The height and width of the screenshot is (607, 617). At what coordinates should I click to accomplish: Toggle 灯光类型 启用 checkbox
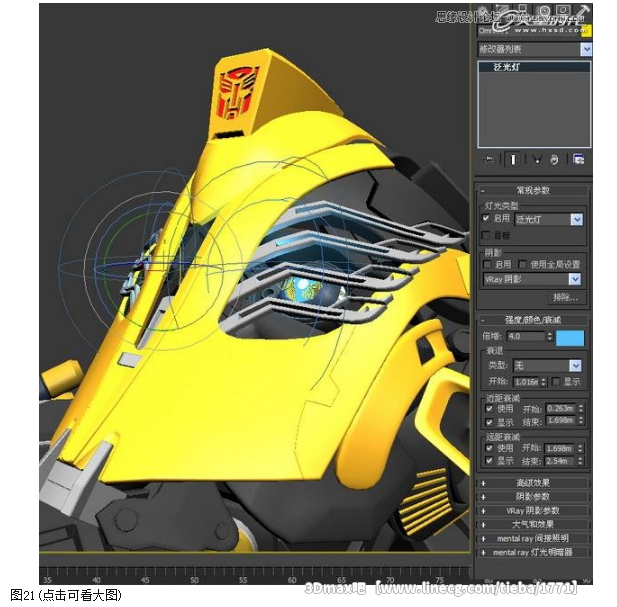pyautogui.click(x=486, y=218)
